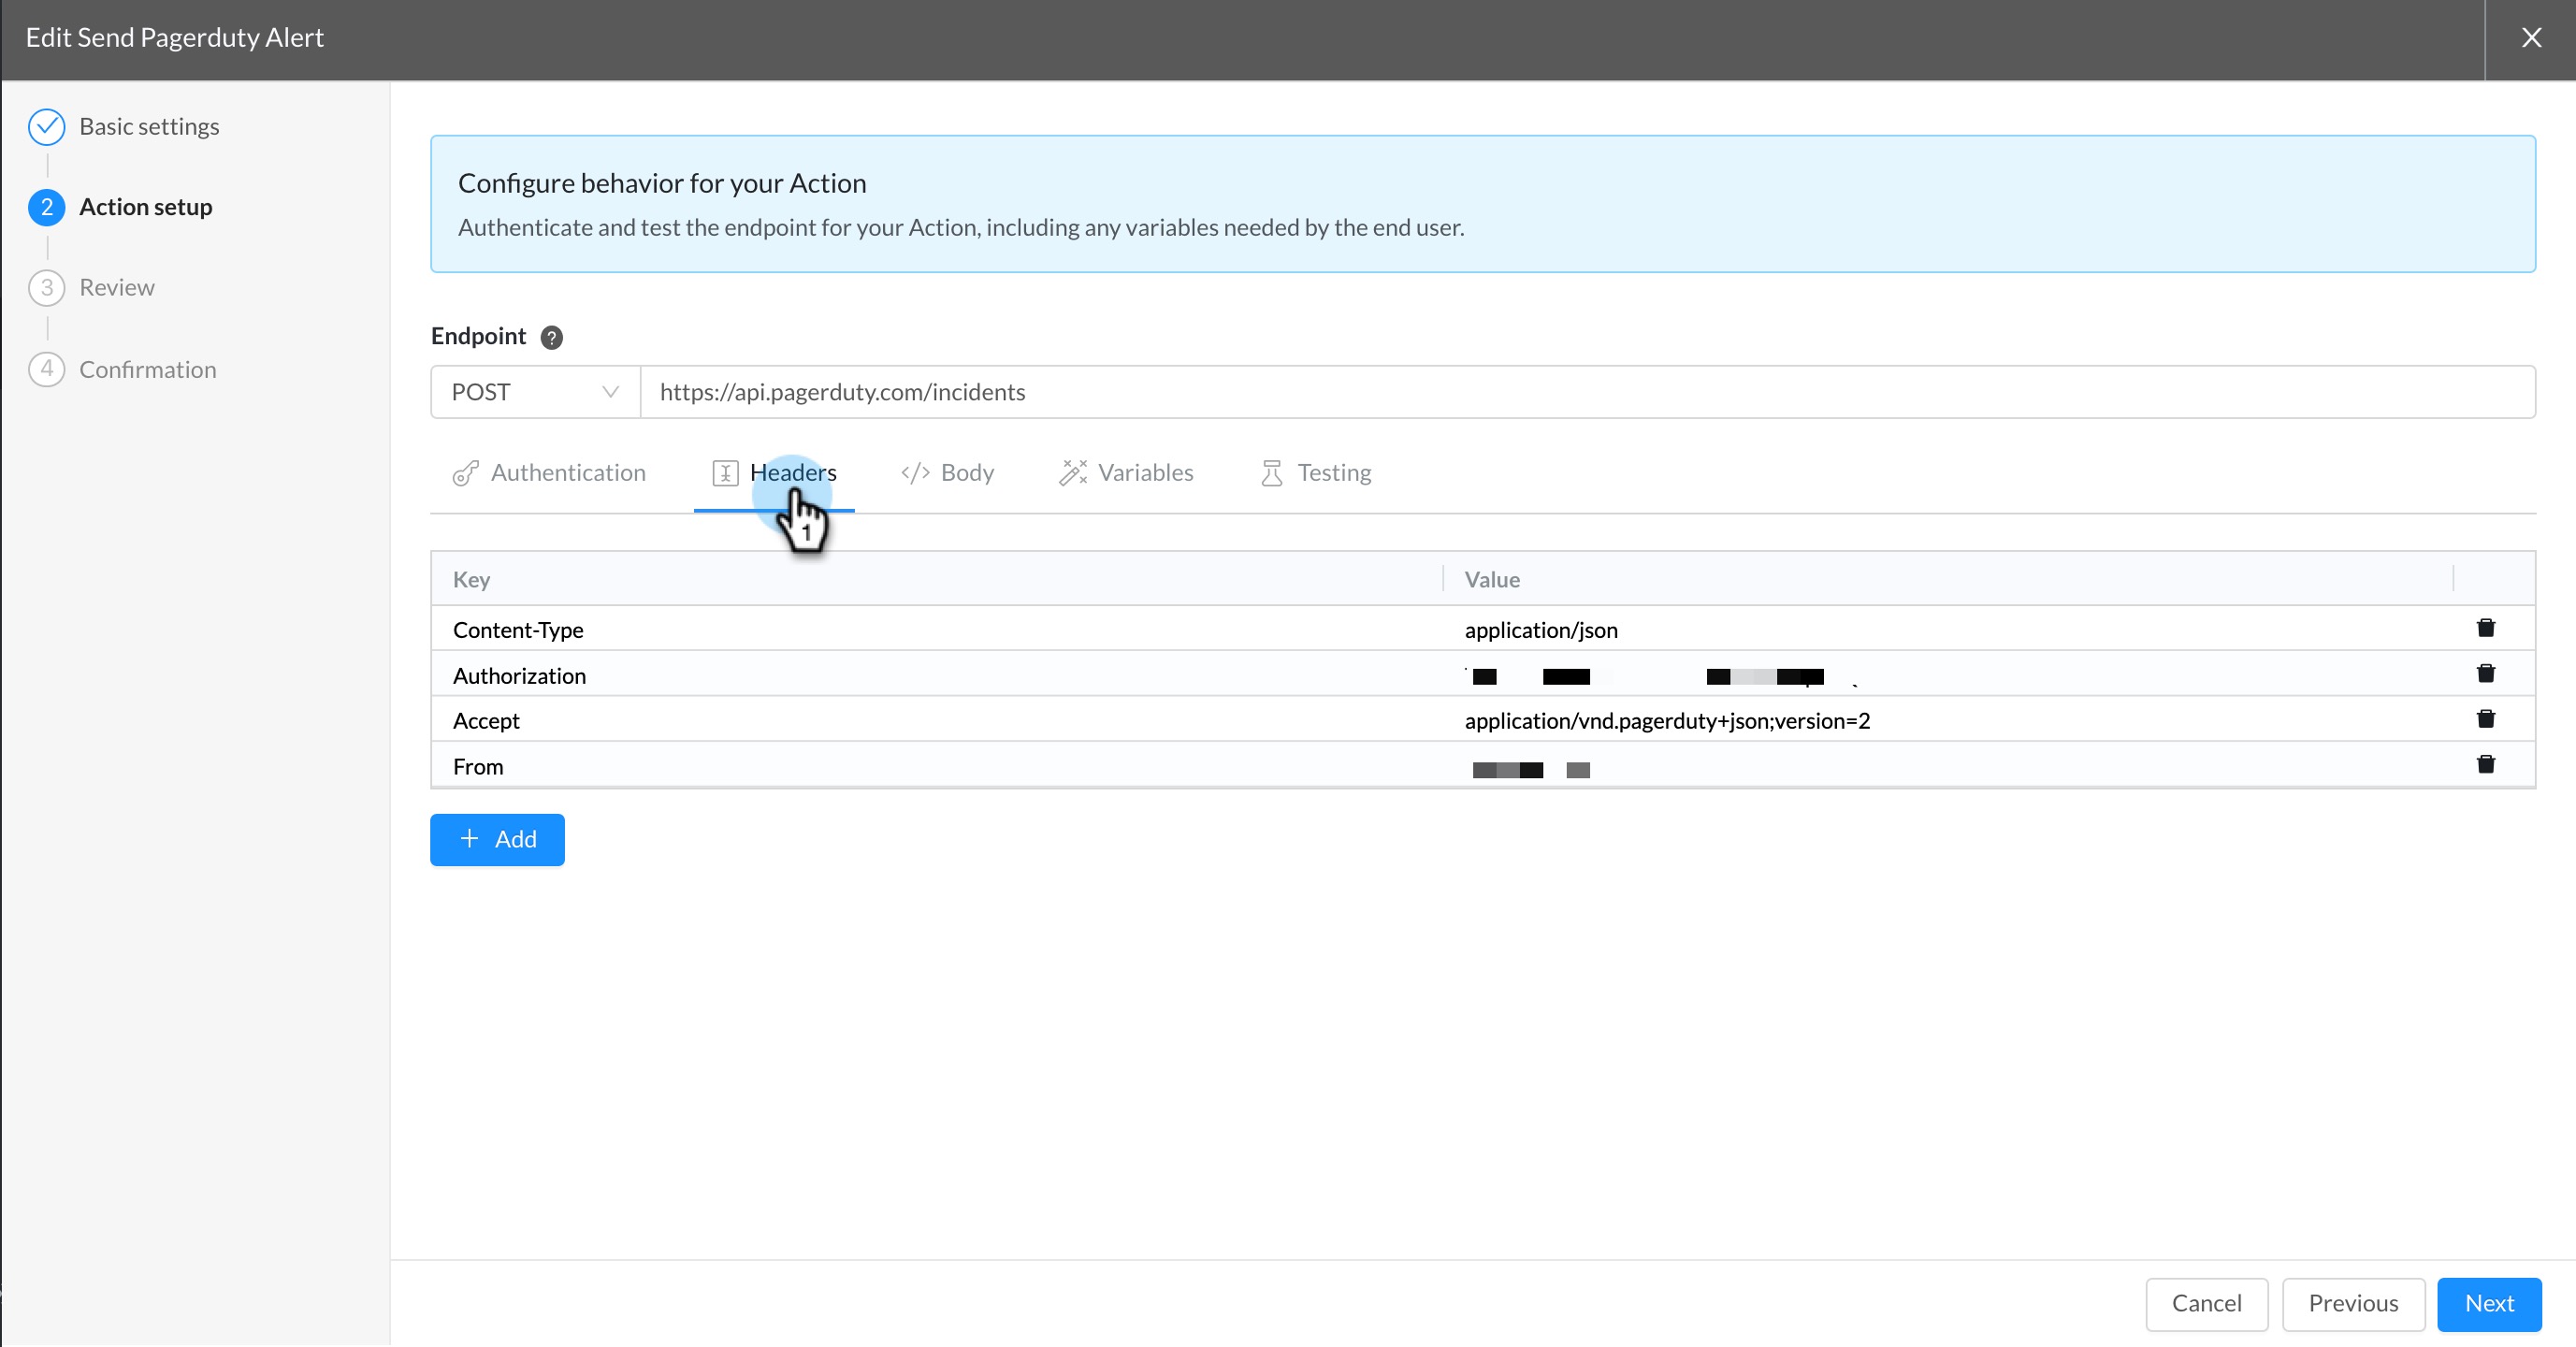Open the Variables tab

click(x=1126, y=473)
